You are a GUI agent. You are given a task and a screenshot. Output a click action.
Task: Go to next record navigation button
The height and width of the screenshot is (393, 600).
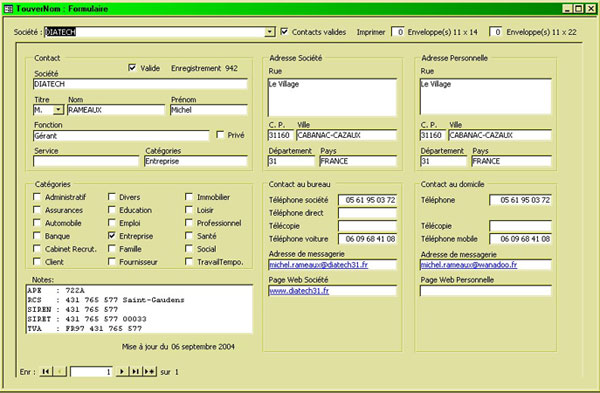click(122, 371)
